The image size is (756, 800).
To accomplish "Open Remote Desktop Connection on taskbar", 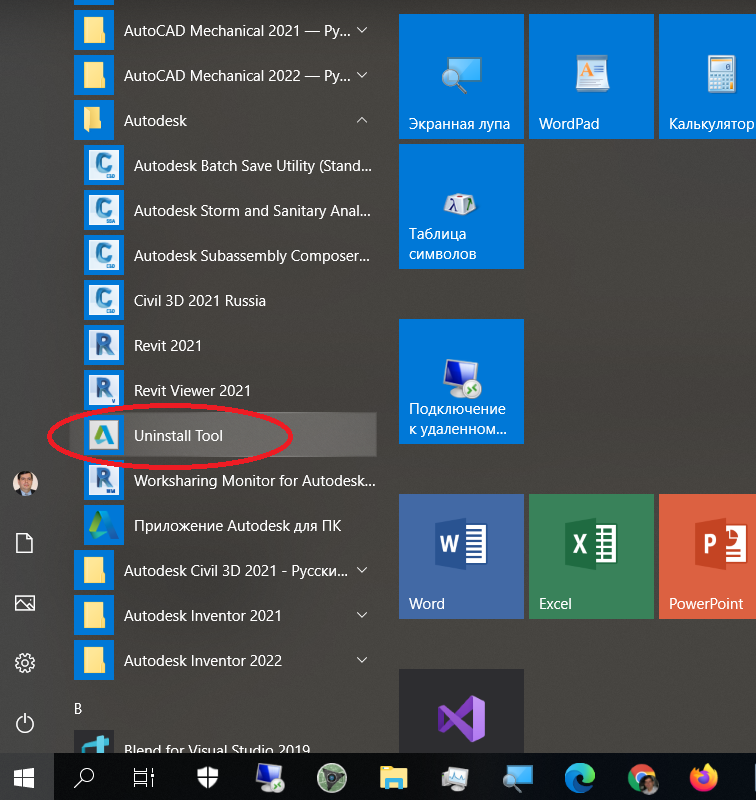I will [269, 778].
